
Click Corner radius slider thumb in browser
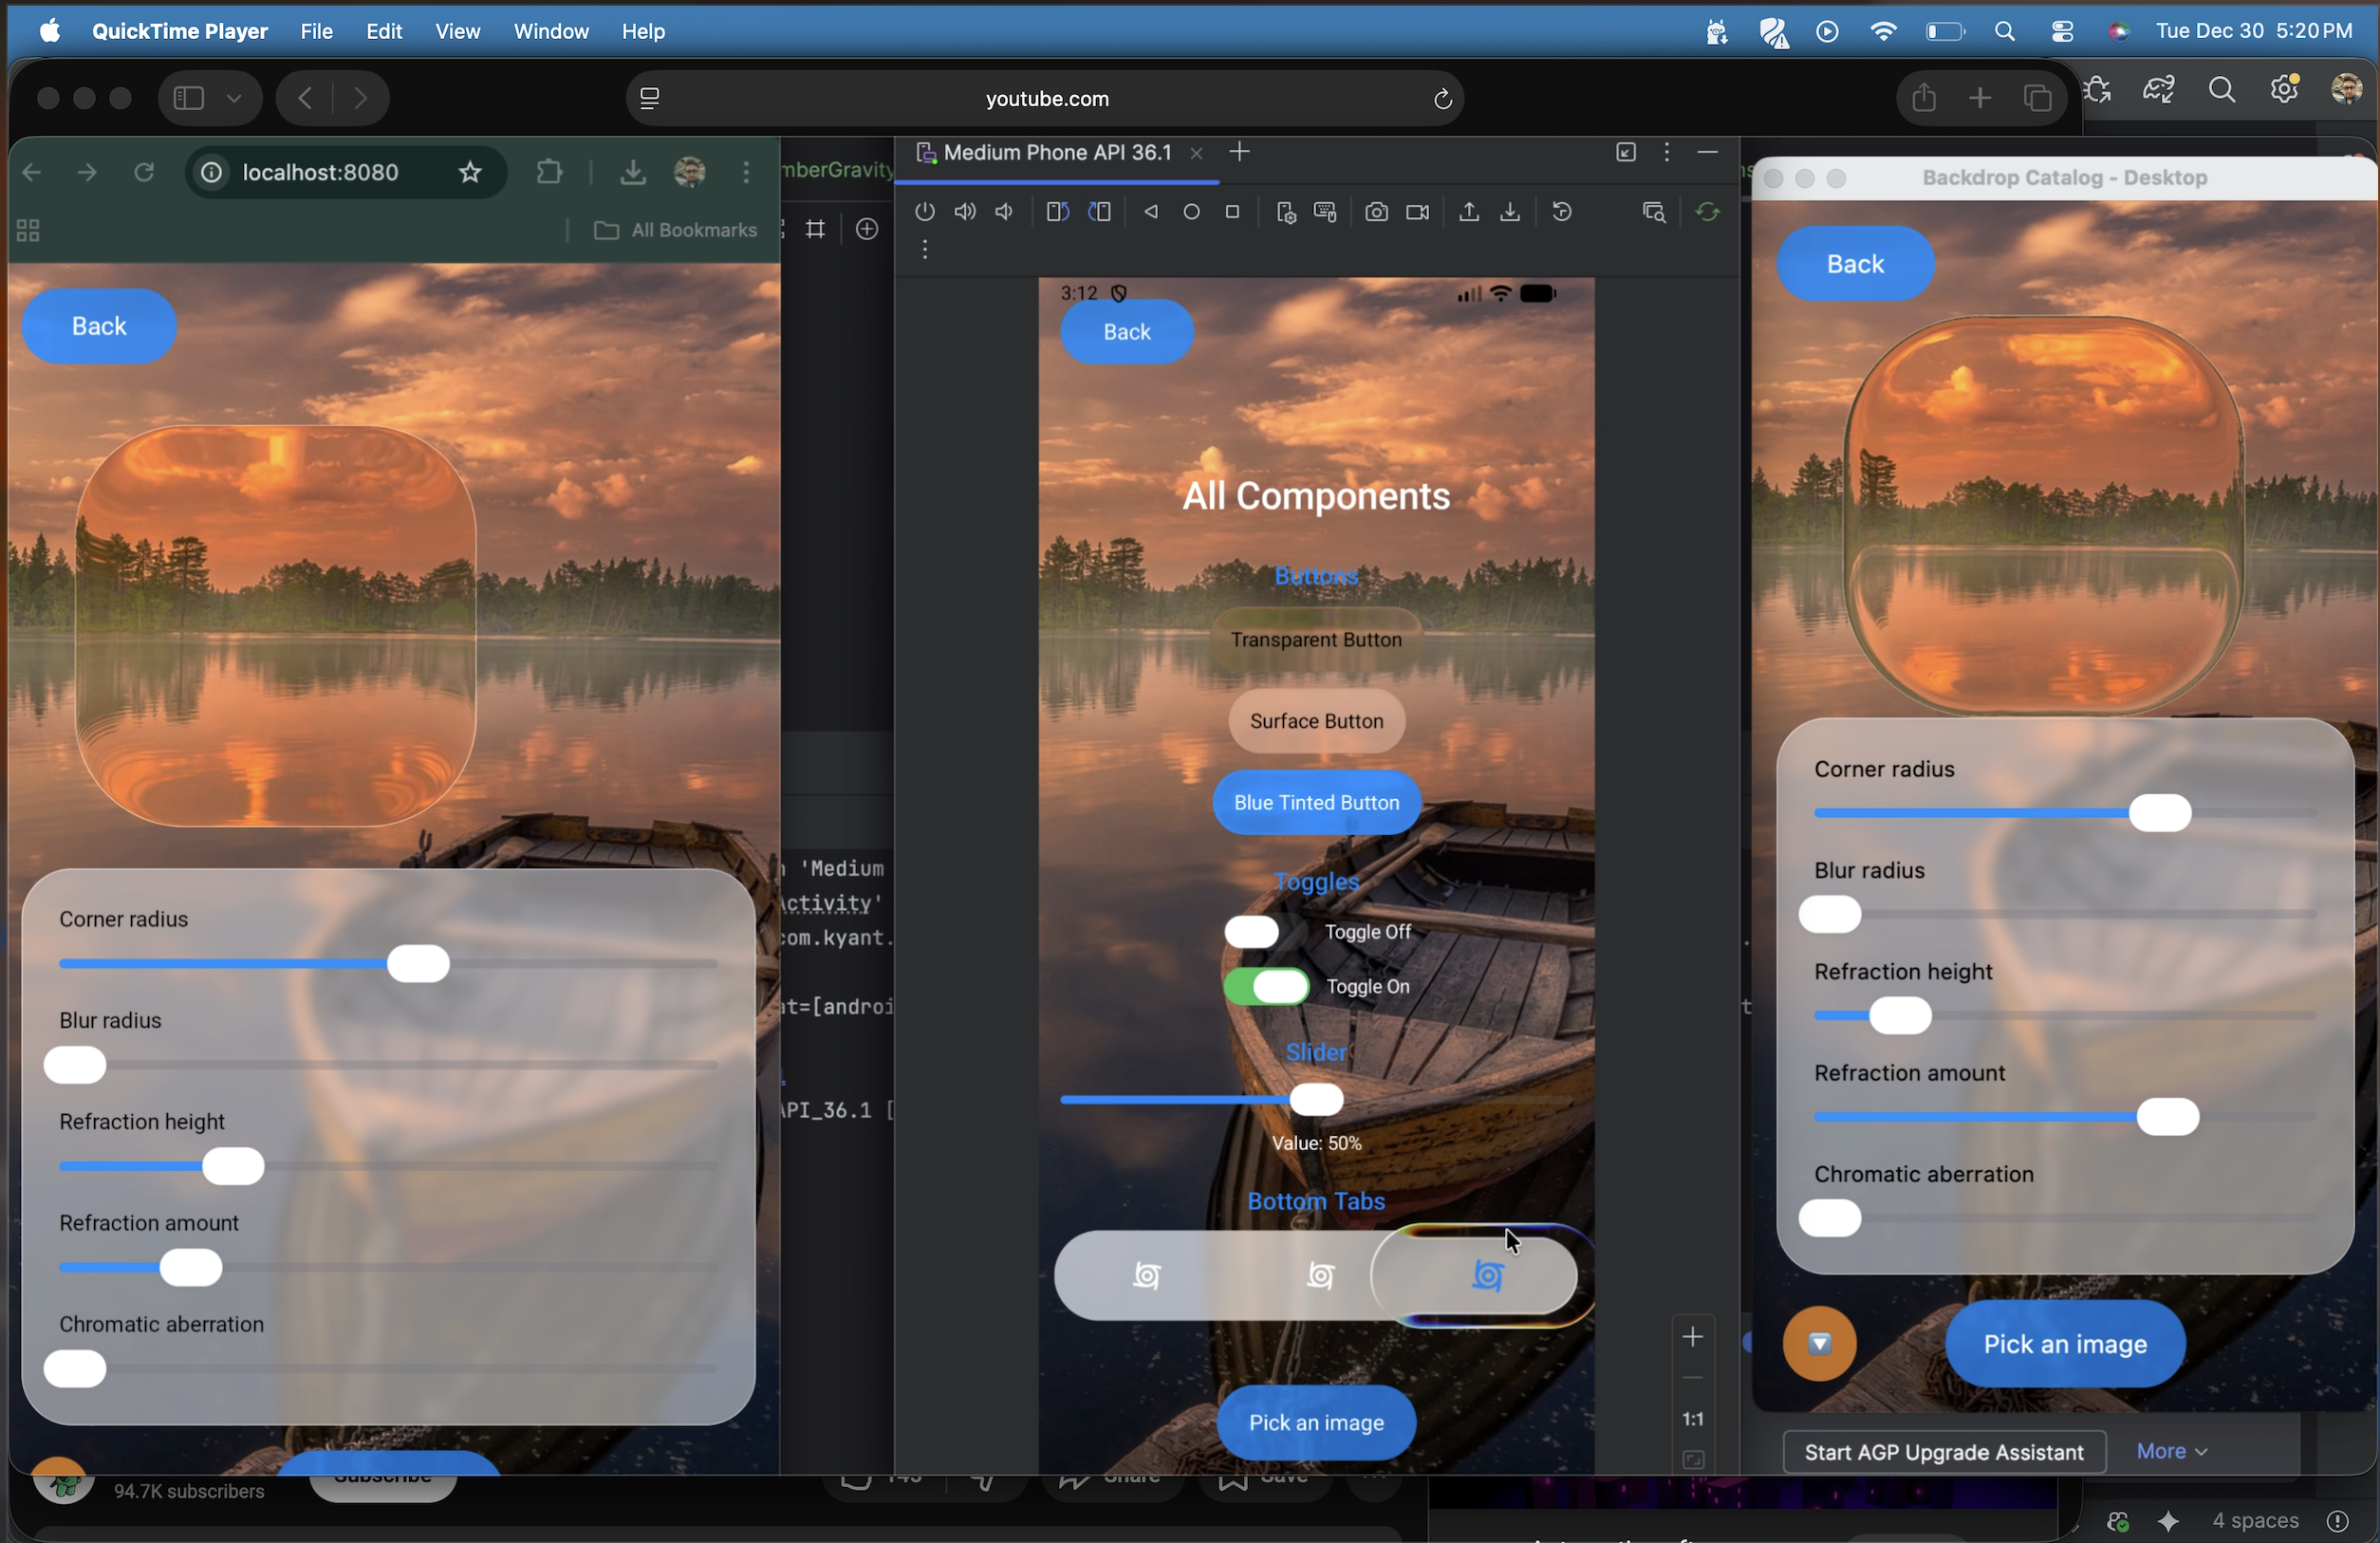[418, 964]
